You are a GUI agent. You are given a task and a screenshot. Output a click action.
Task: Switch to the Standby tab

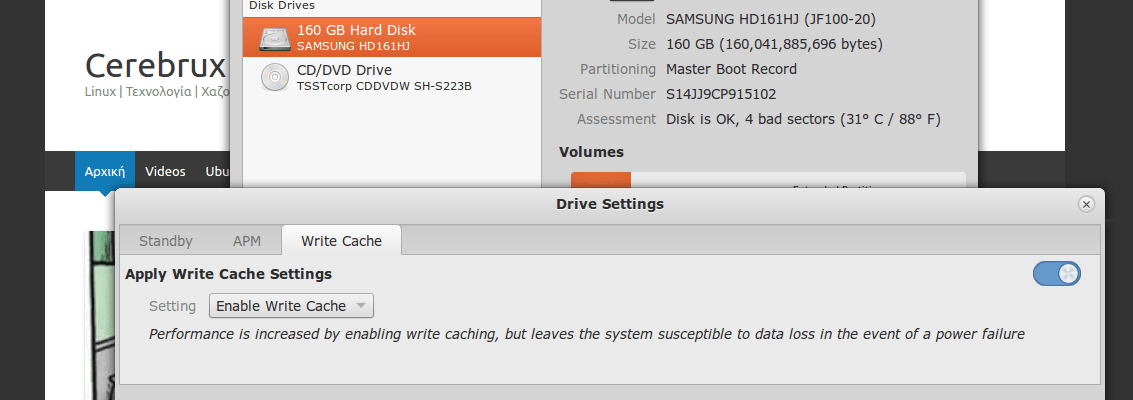166,241
